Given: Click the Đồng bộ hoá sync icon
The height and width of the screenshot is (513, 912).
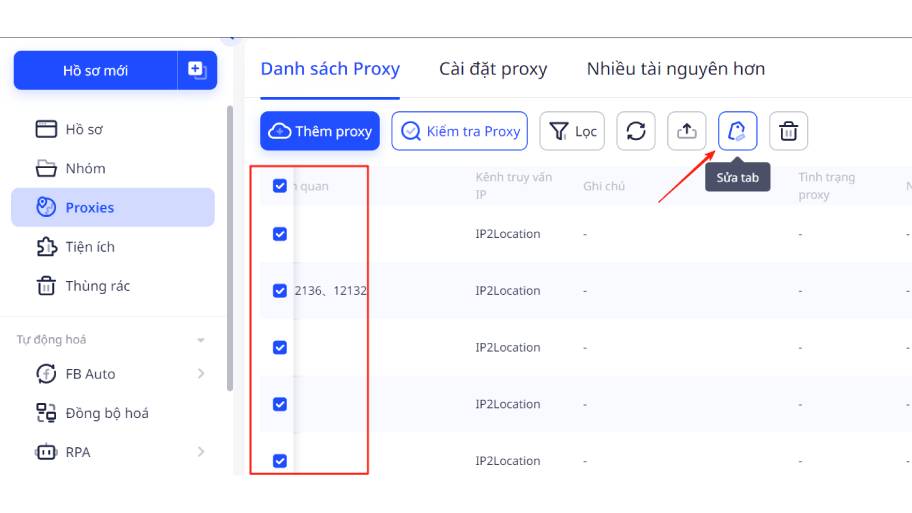Looking at the screenshot, I should point(46,413).
